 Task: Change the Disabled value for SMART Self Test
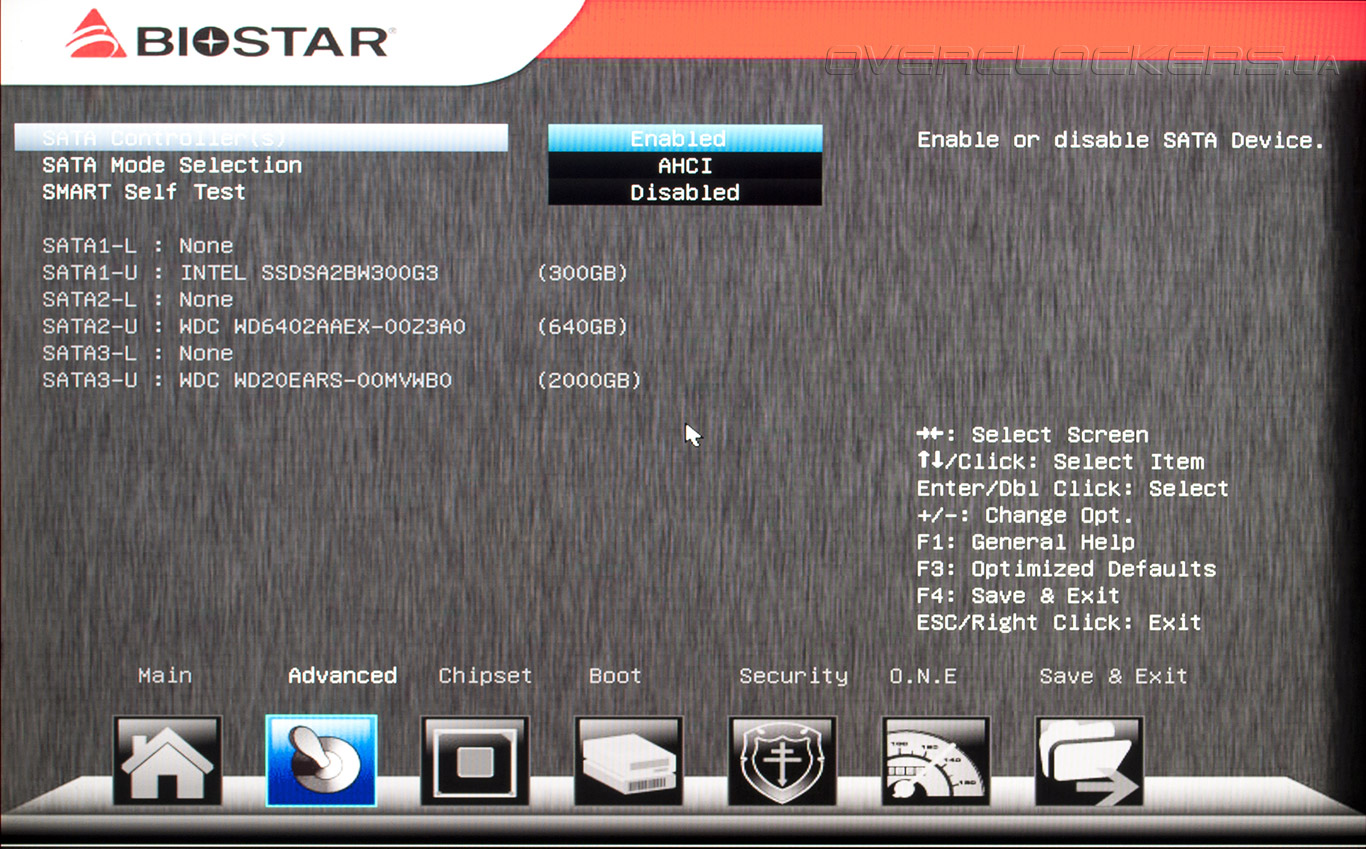[x=685, y=192]
